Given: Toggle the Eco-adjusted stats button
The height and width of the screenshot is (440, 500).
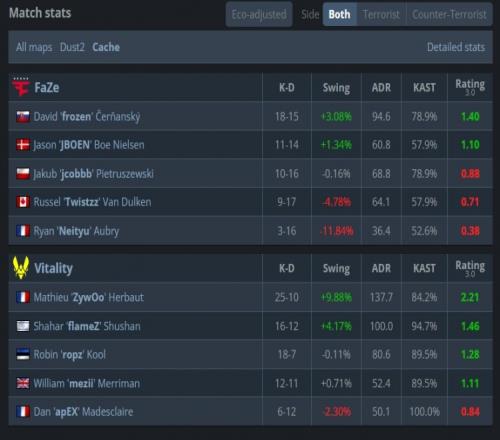Looking at the screenshot, I should (259, 14).
